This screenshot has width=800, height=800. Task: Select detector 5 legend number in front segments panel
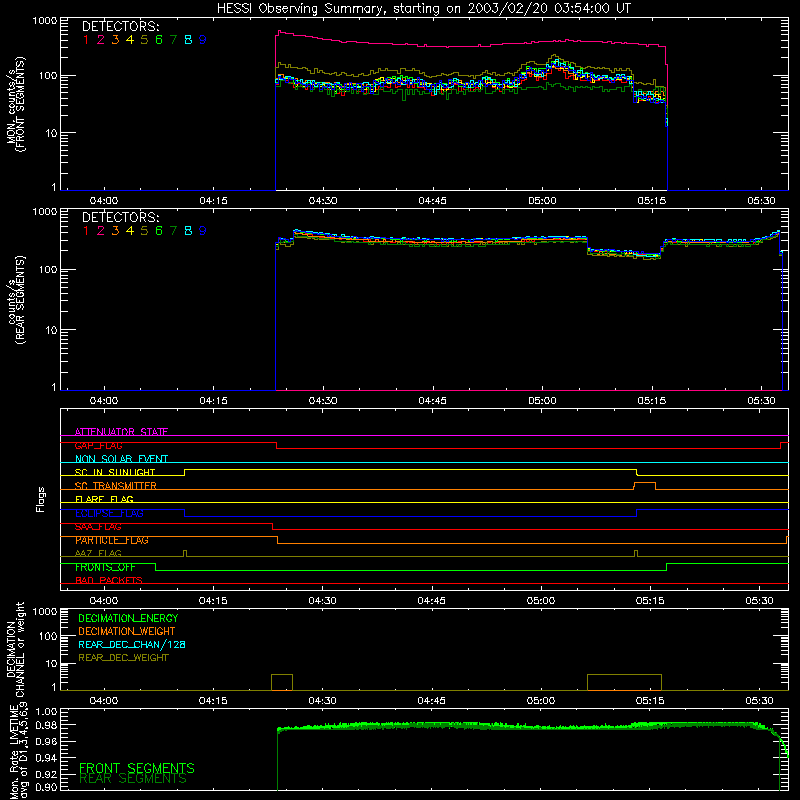tap(144, 40)
